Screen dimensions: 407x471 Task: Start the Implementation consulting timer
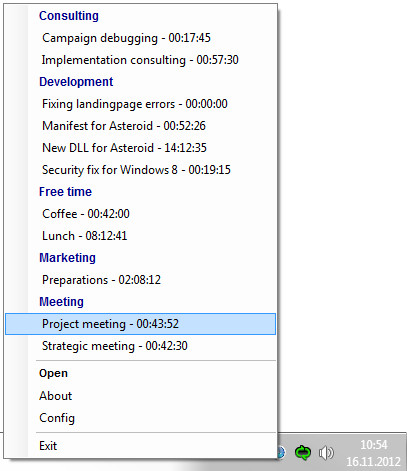pyautogui.click(x=140, y=60)
